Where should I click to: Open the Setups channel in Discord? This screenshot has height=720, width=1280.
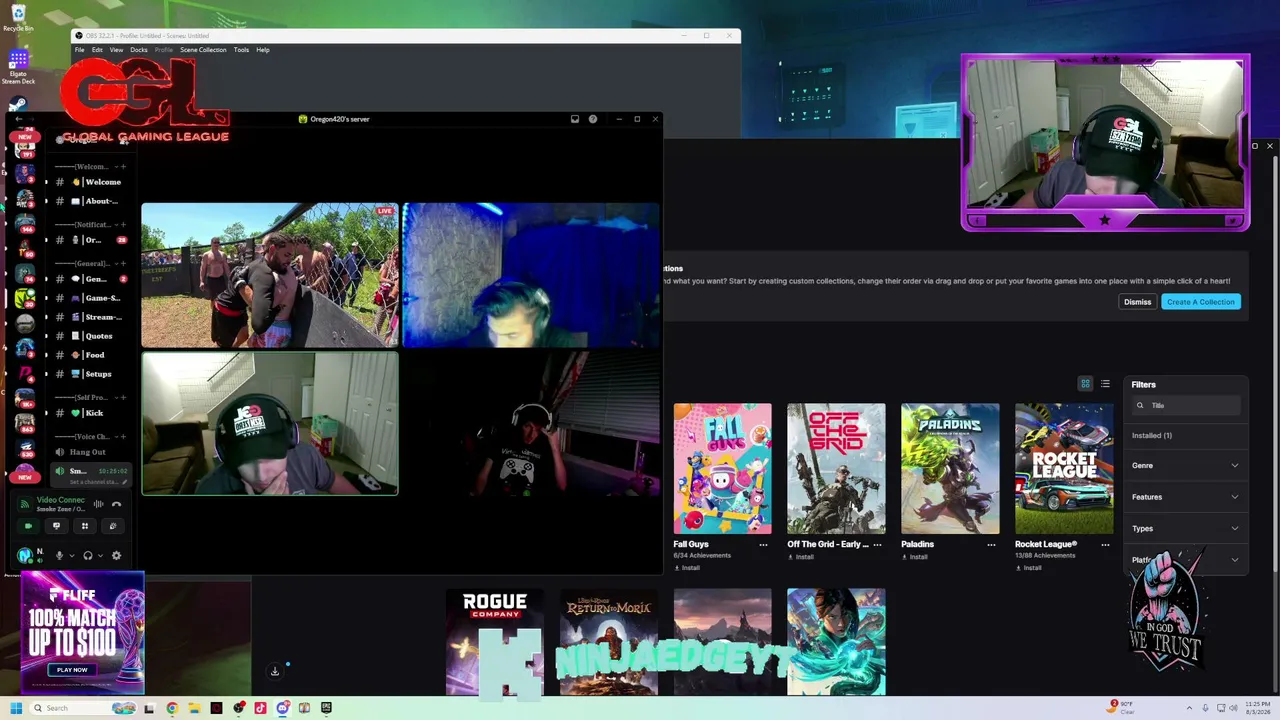(91, 374)
